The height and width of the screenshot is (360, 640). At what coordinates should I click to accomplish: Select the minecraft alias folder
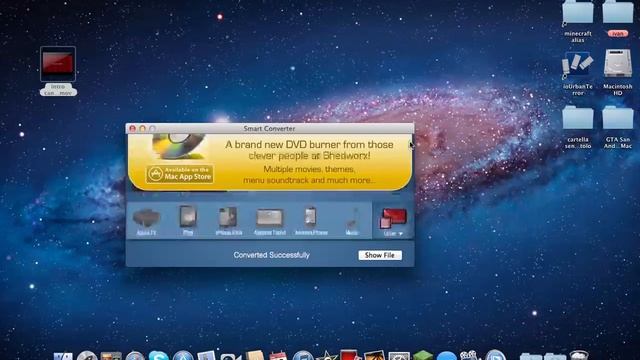578,22
